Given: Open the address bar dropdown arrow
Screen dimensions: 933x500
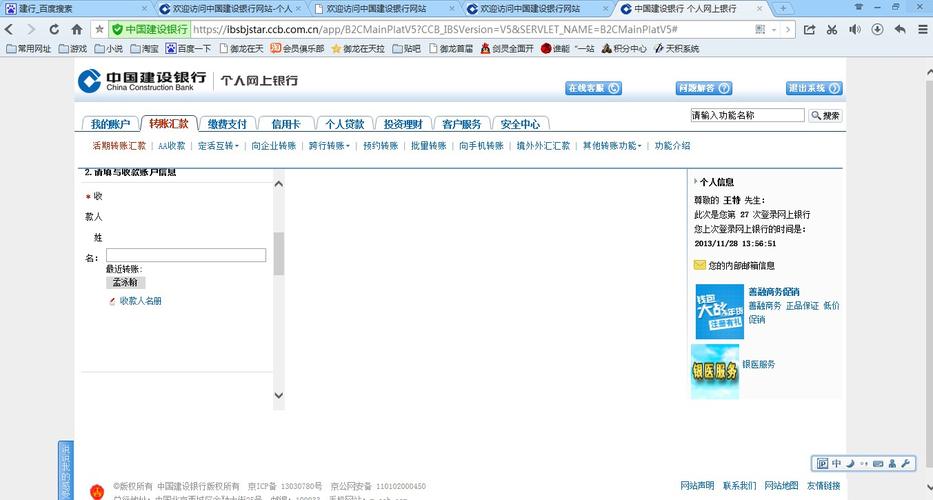Looking at the screenshot, I should [774, 29].
